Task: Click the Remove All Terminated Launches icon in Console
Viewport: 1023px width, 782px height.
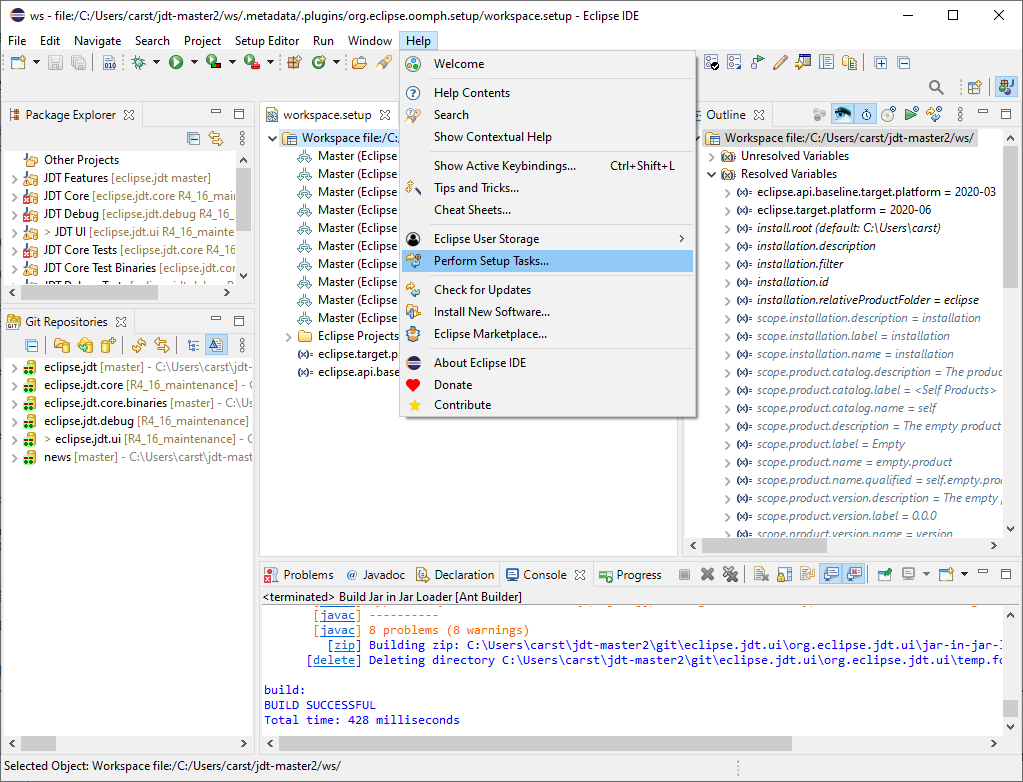Action: pyautogui.click(x=731, y=575)
